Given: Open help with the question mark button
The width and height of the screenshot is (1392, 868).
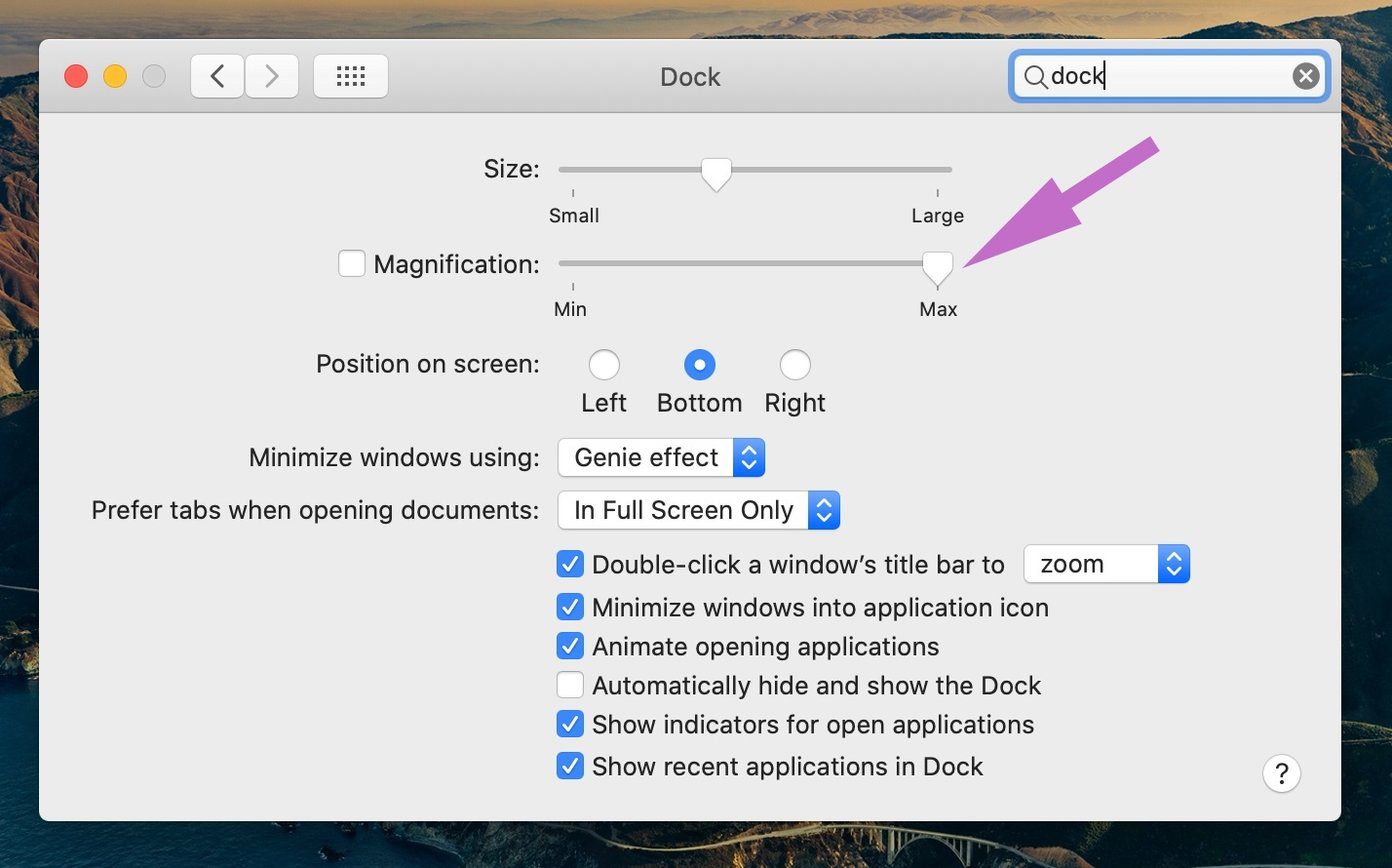Looking at the screenshot, I should click(x=1281, y=773).
